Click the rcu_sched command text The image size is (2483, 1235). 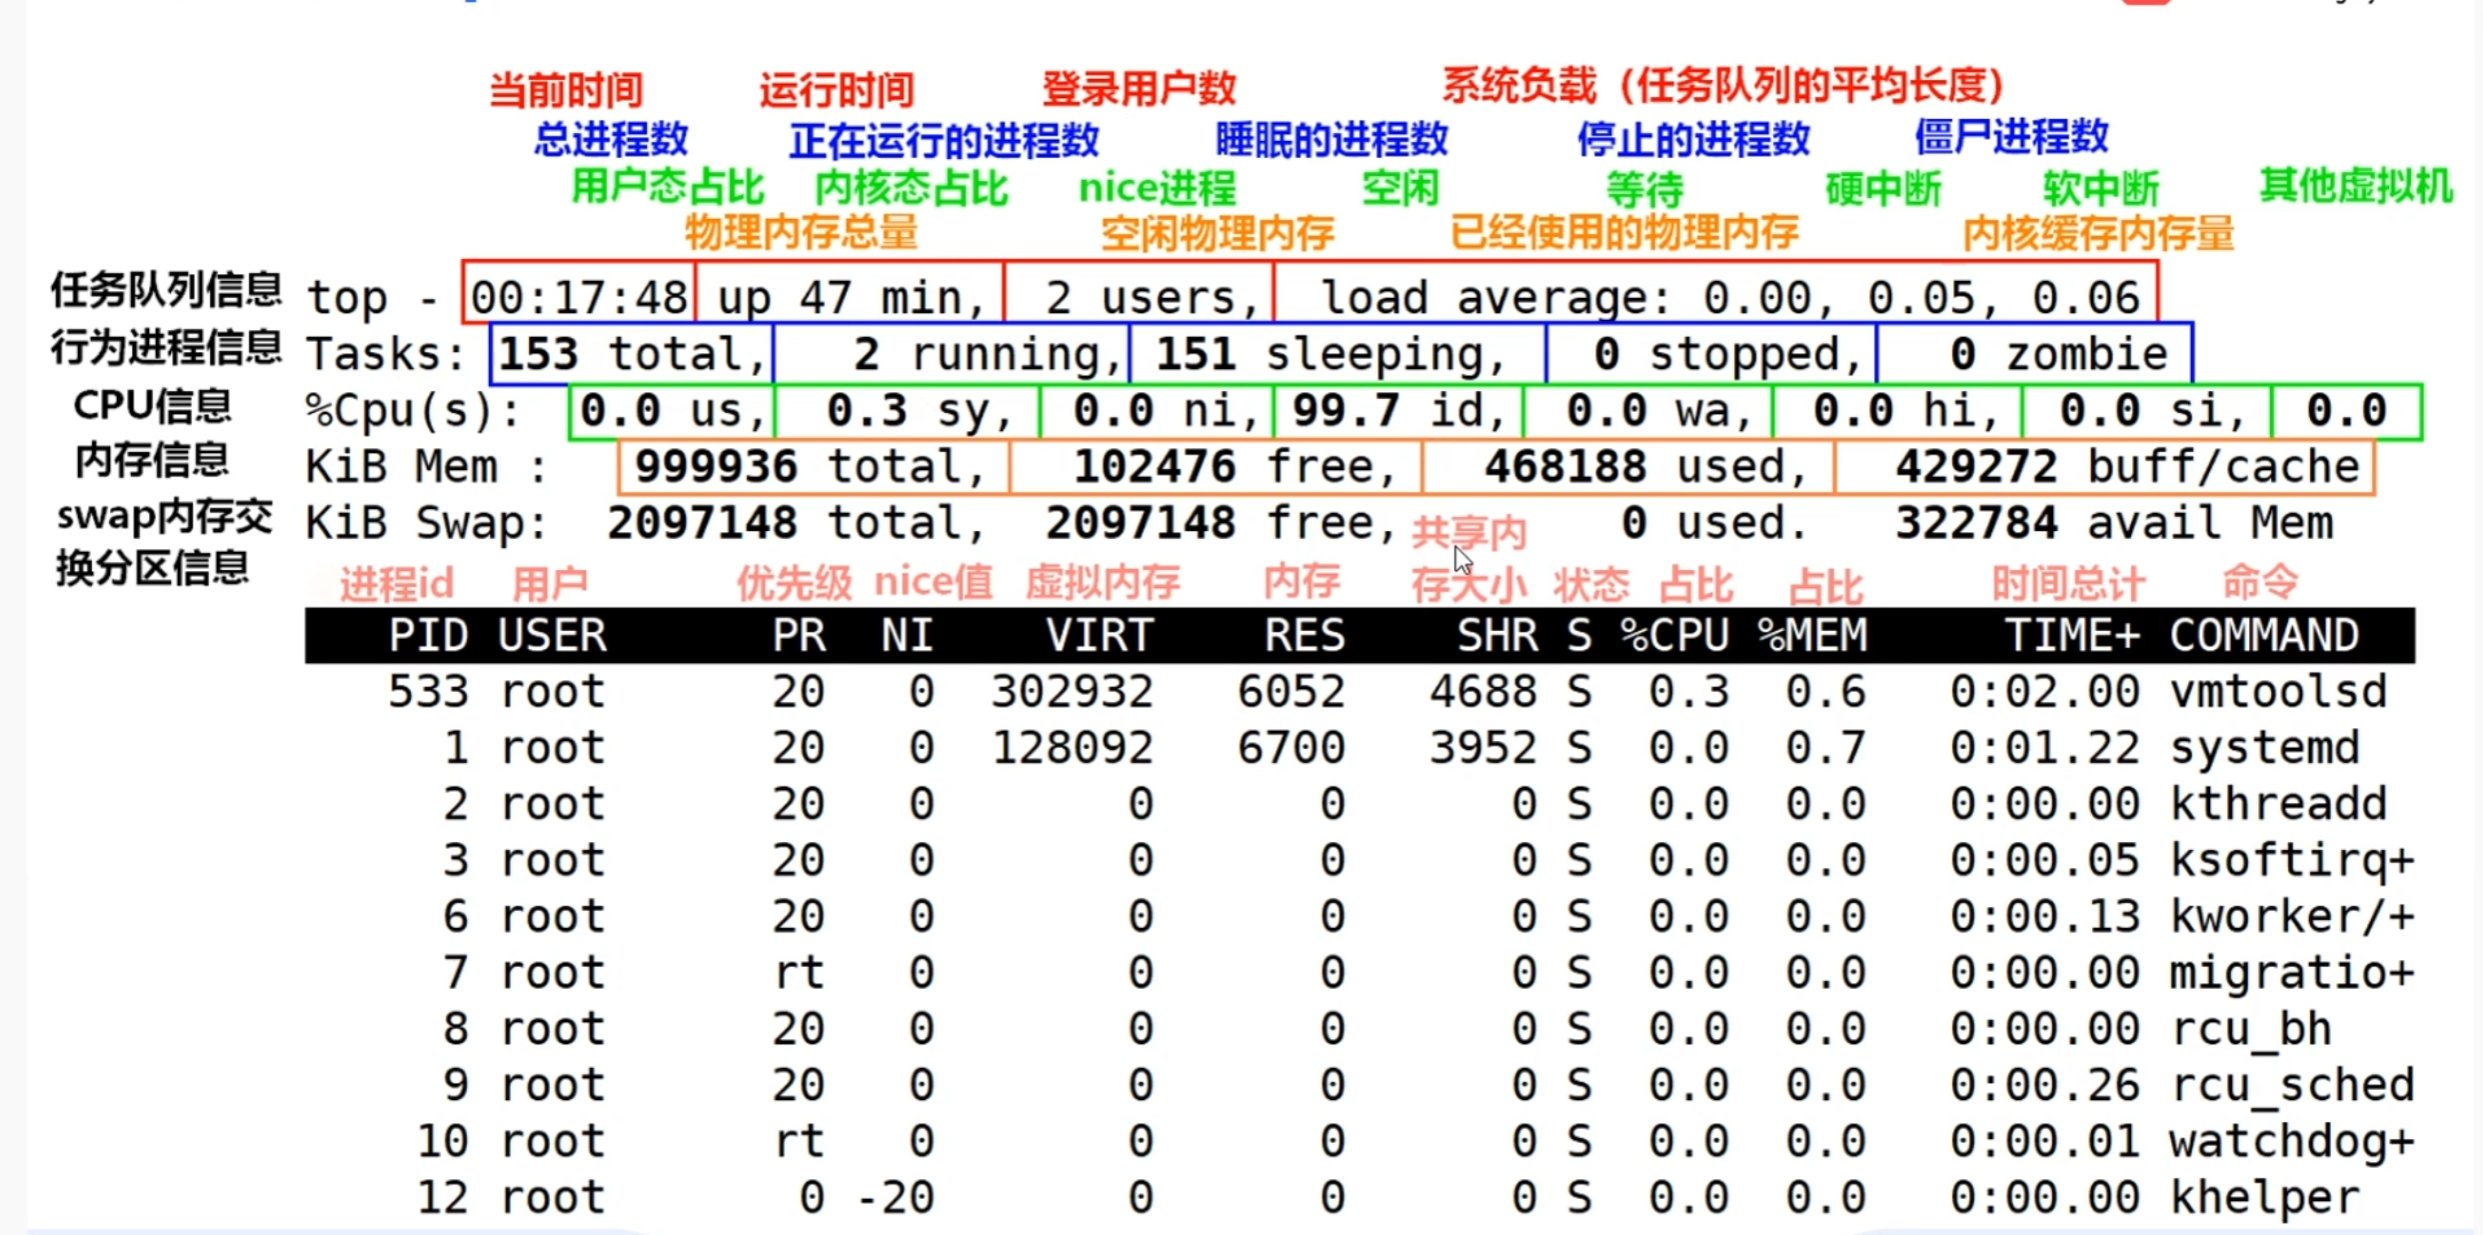(2292, 1085)
